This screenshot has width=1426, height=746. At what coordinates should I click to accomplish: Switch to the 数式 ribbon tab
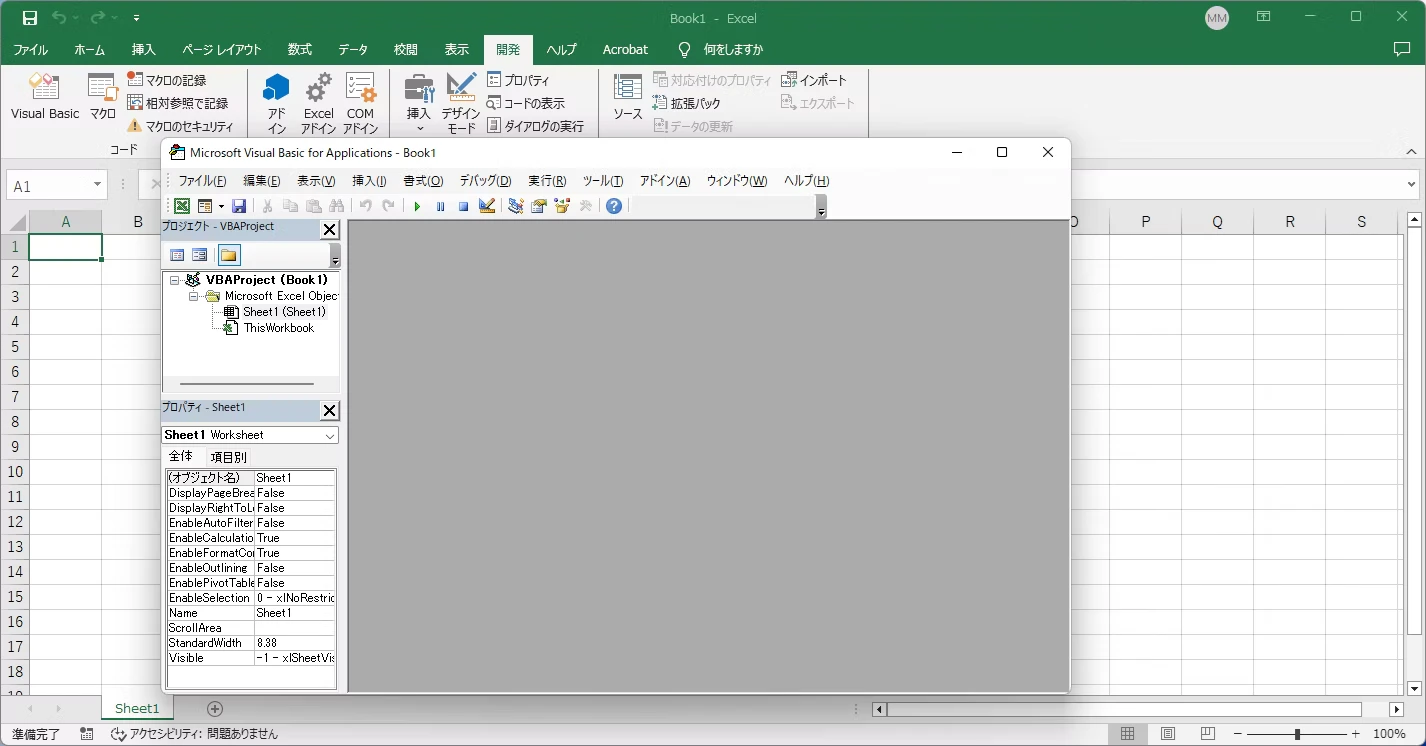[x=300, y=49]
